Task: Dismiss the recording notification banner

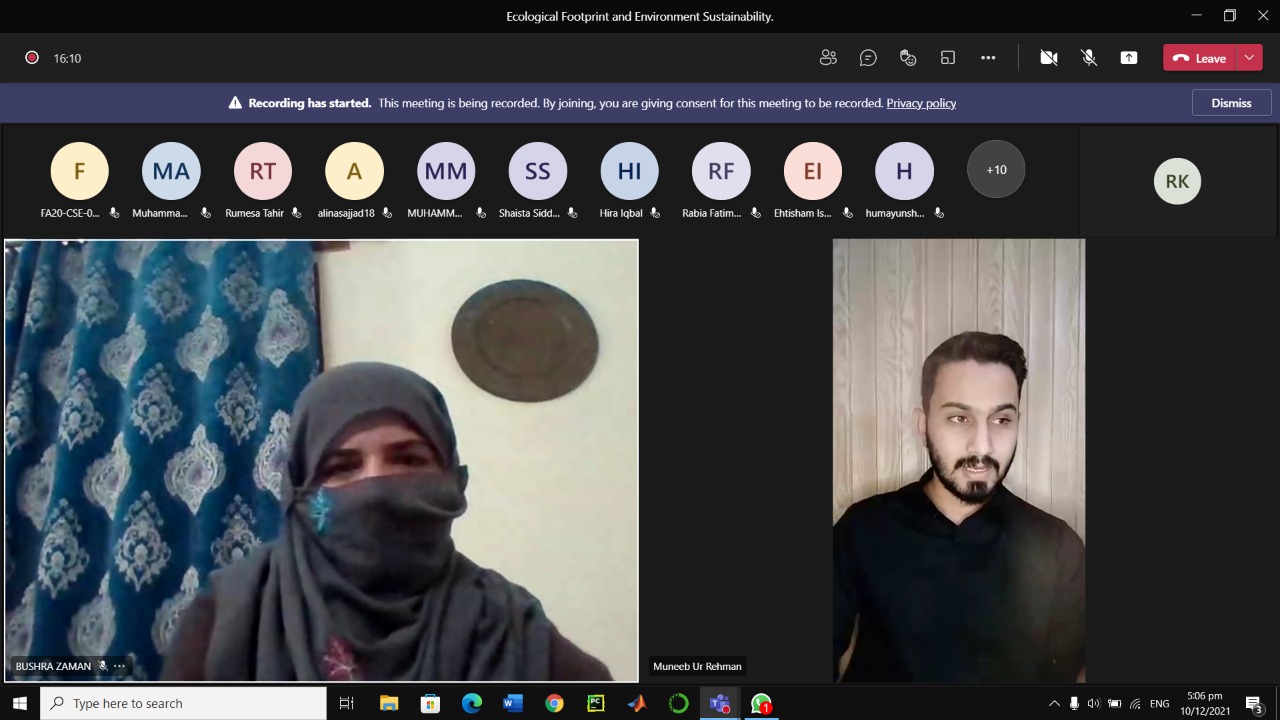Action: tap(1231, 103)
